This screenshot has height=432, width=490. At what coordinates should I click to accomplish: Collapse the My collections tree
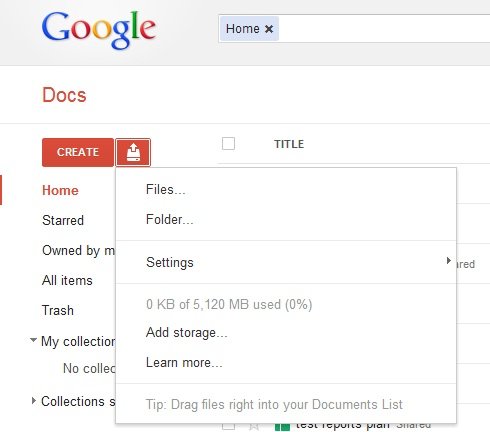33,340
